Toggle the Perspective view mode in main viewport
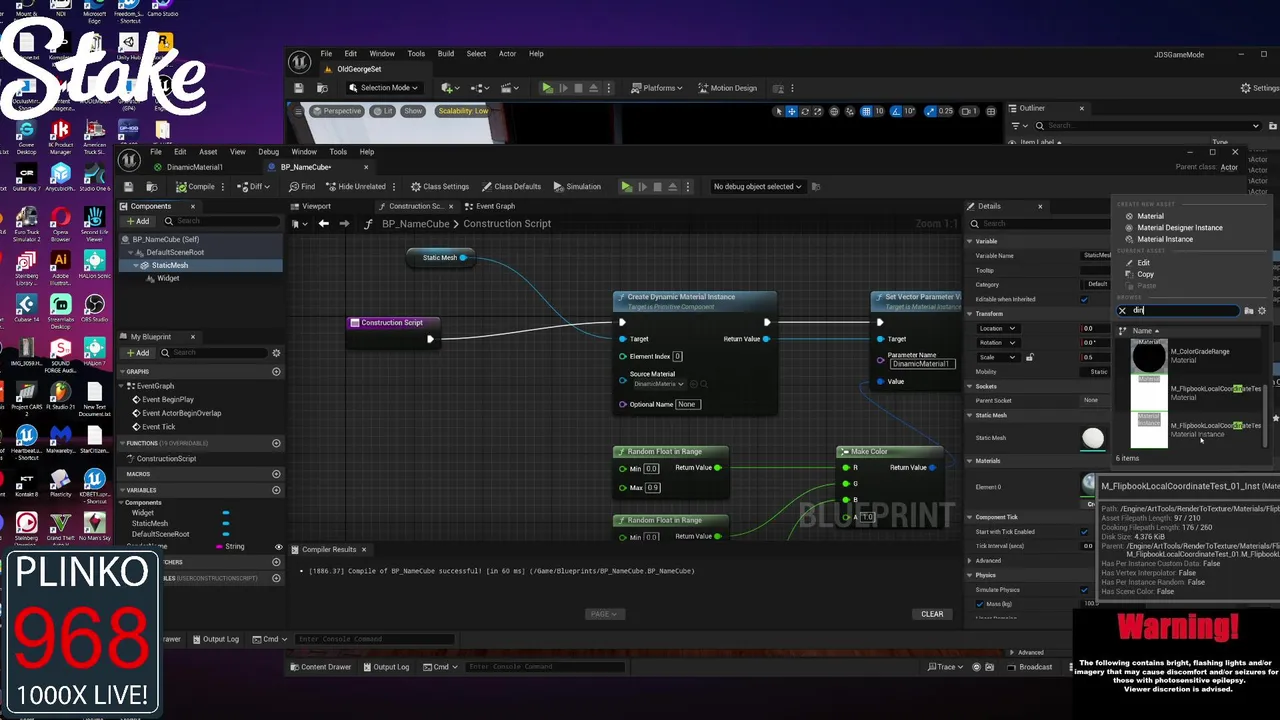The height and width of the screenshot is (720, 1280). [x=337, y=111]
